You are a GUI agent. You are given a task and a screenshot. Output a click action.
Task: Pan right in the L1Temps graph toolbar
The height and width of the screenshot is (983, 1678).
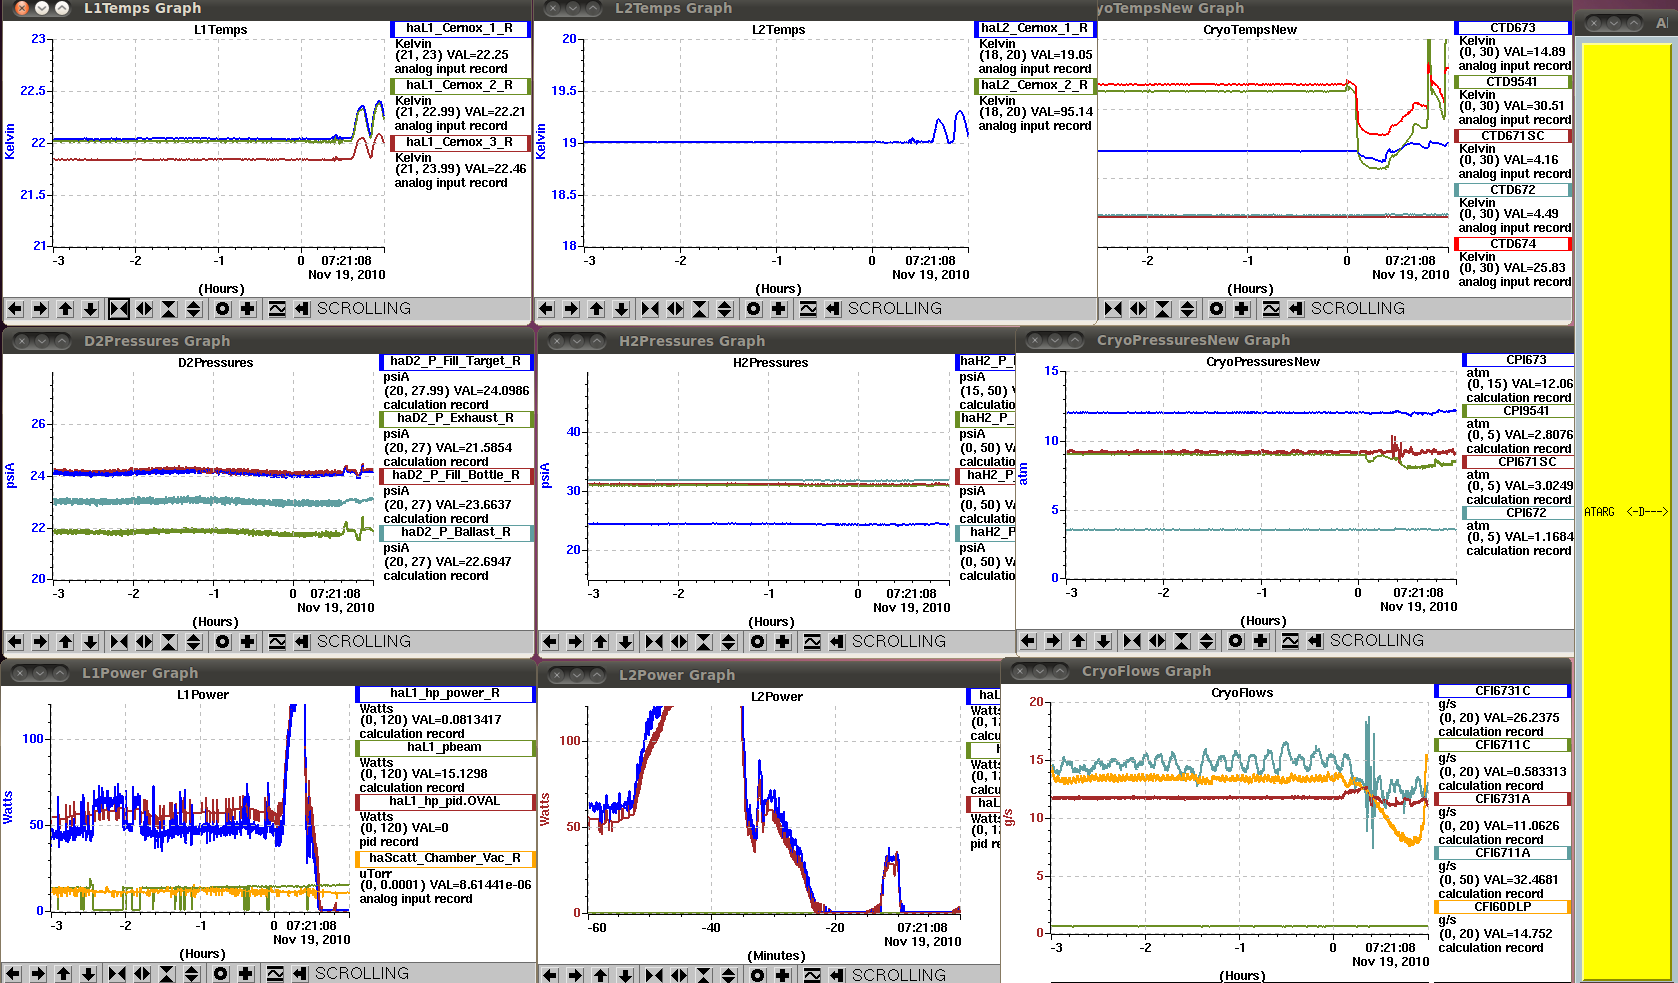tap(40, 309)
